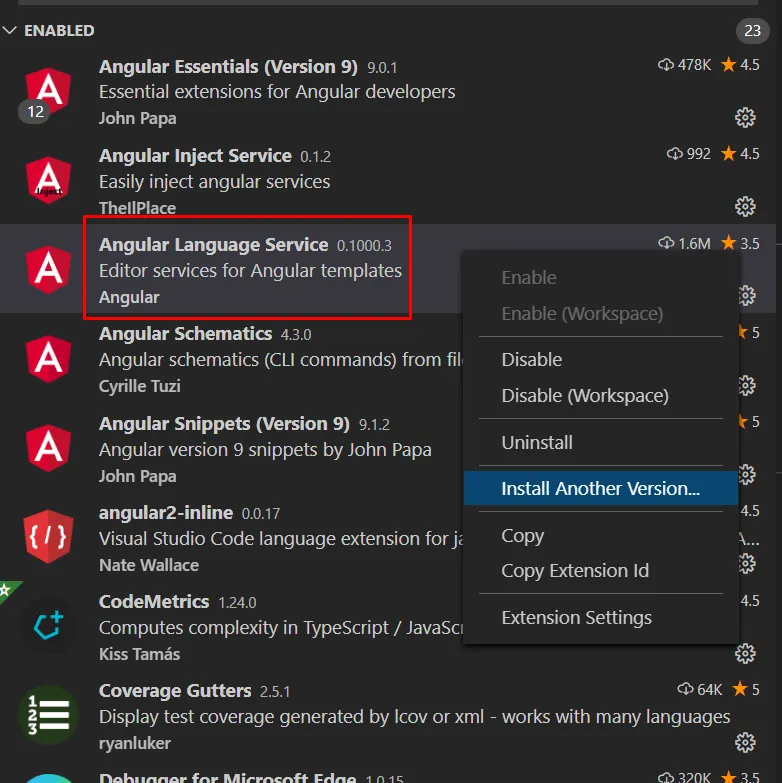Image resolution: width=782 pixels, height=783 pixels.
Task: Open manage gear for Angular Inject Service
Action: [745, 206]
